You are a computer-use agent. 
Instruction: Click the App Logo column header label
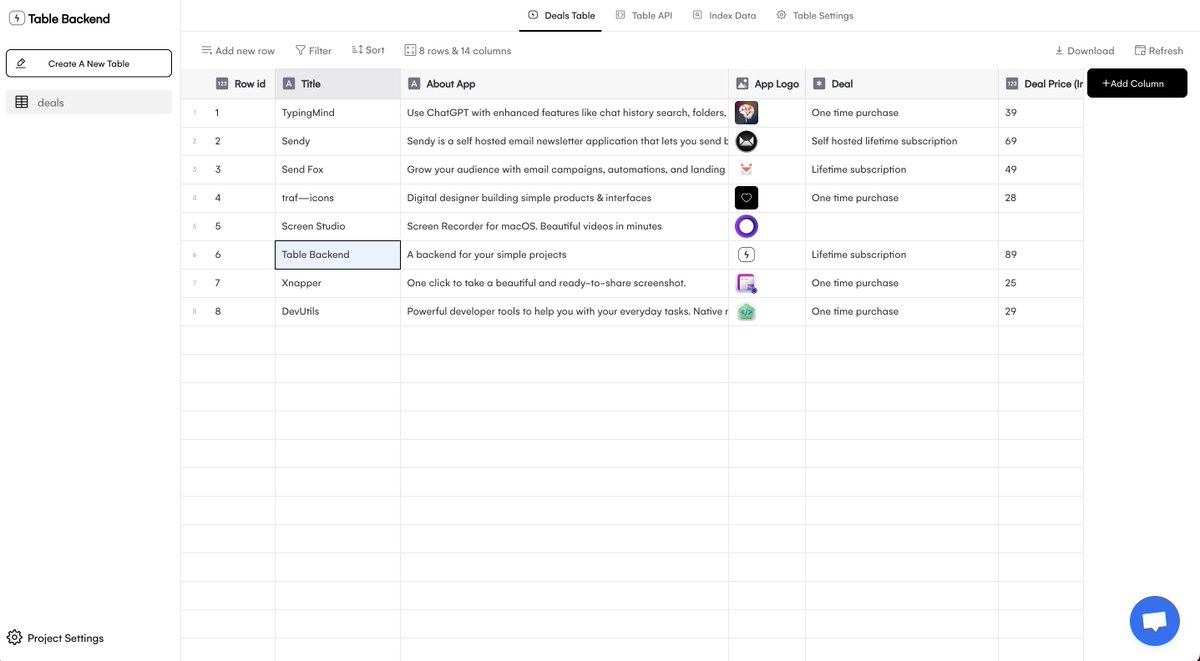click(777, 84)
